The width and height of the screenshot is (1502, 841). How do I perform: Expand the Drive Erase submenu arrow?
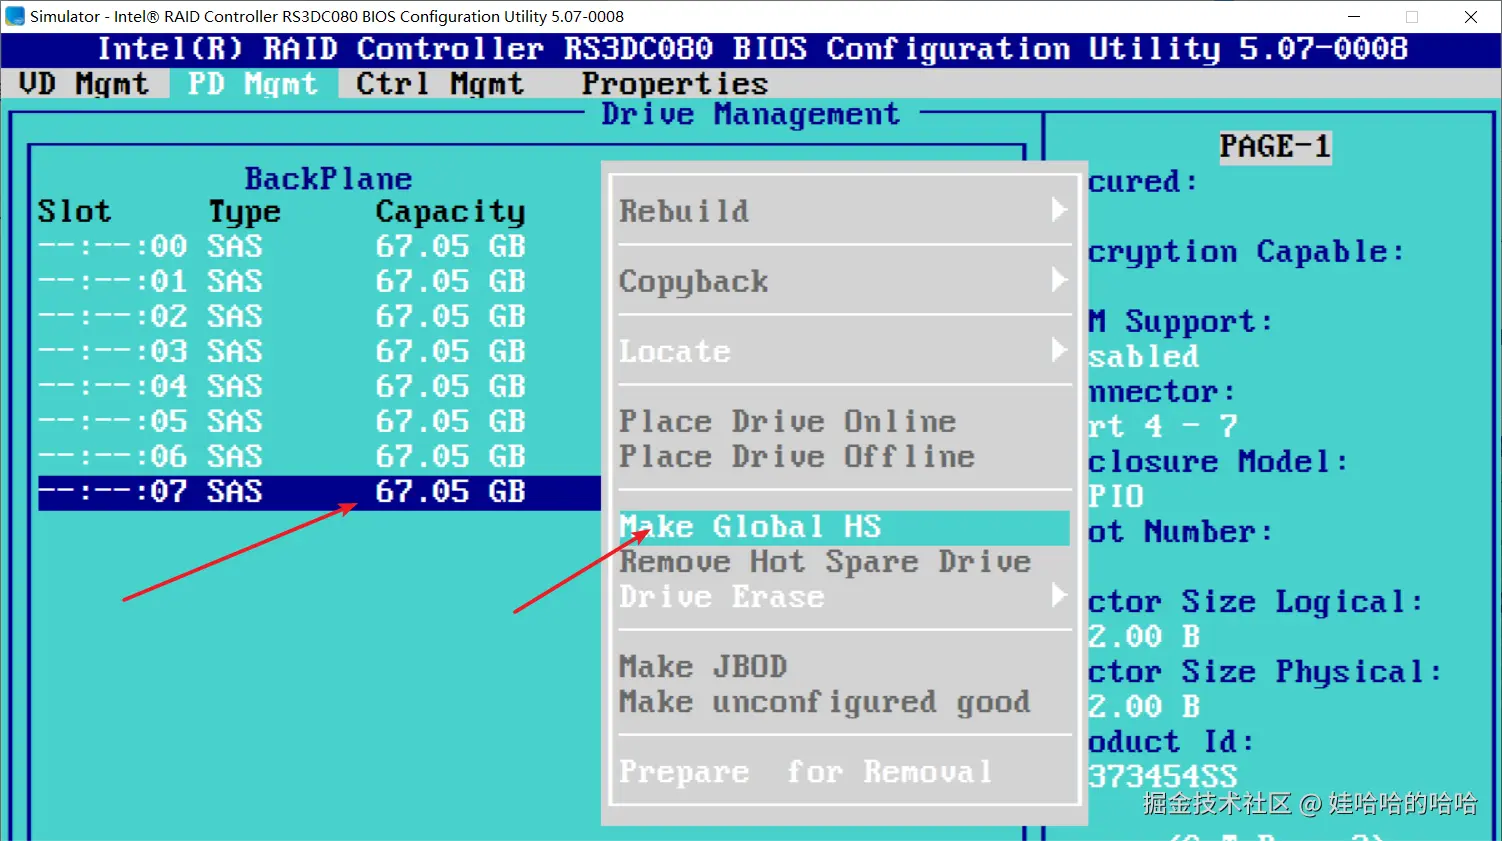1059,596
